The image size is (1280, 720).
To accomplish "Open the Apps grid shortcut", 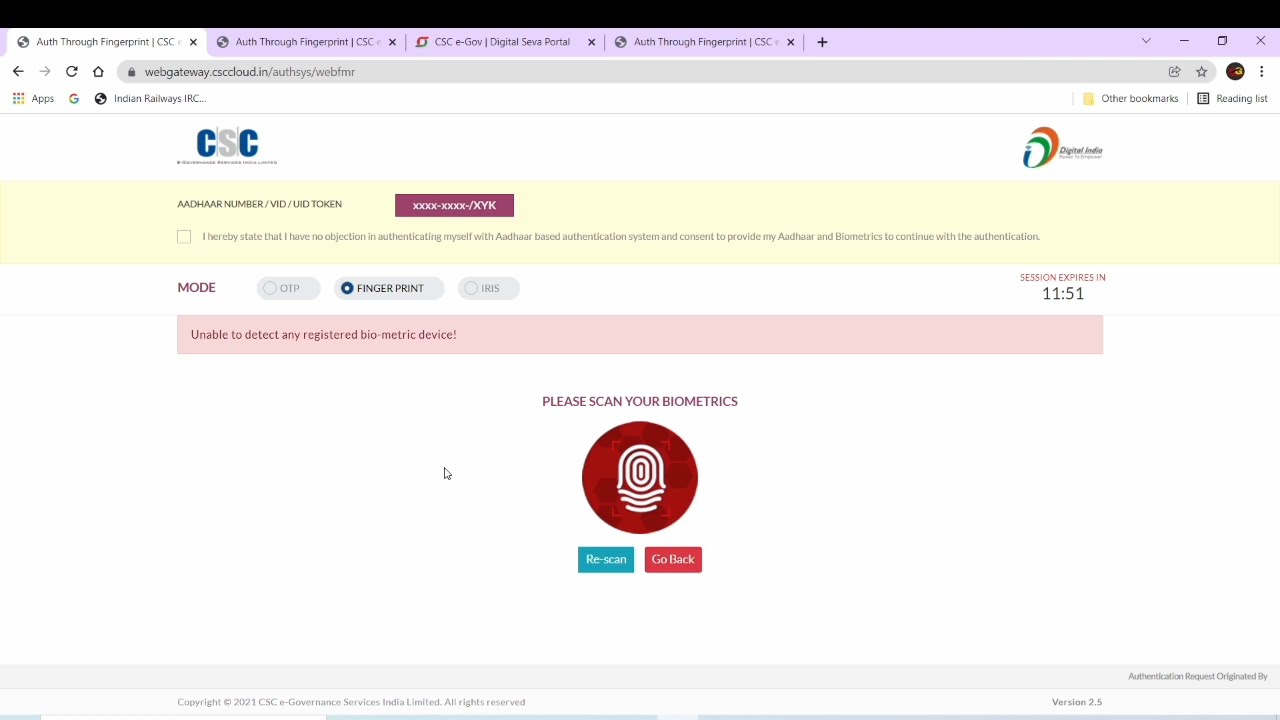I will (x=33, y=99).
